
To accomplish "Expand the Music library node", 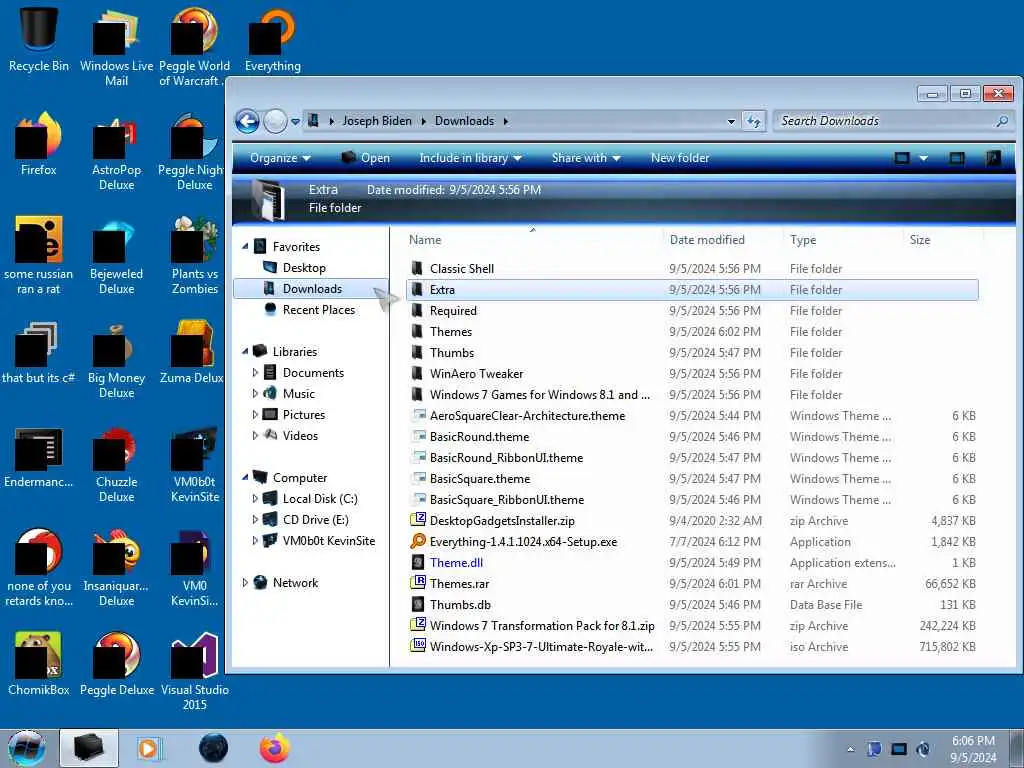I will click(x=255, y=394).
